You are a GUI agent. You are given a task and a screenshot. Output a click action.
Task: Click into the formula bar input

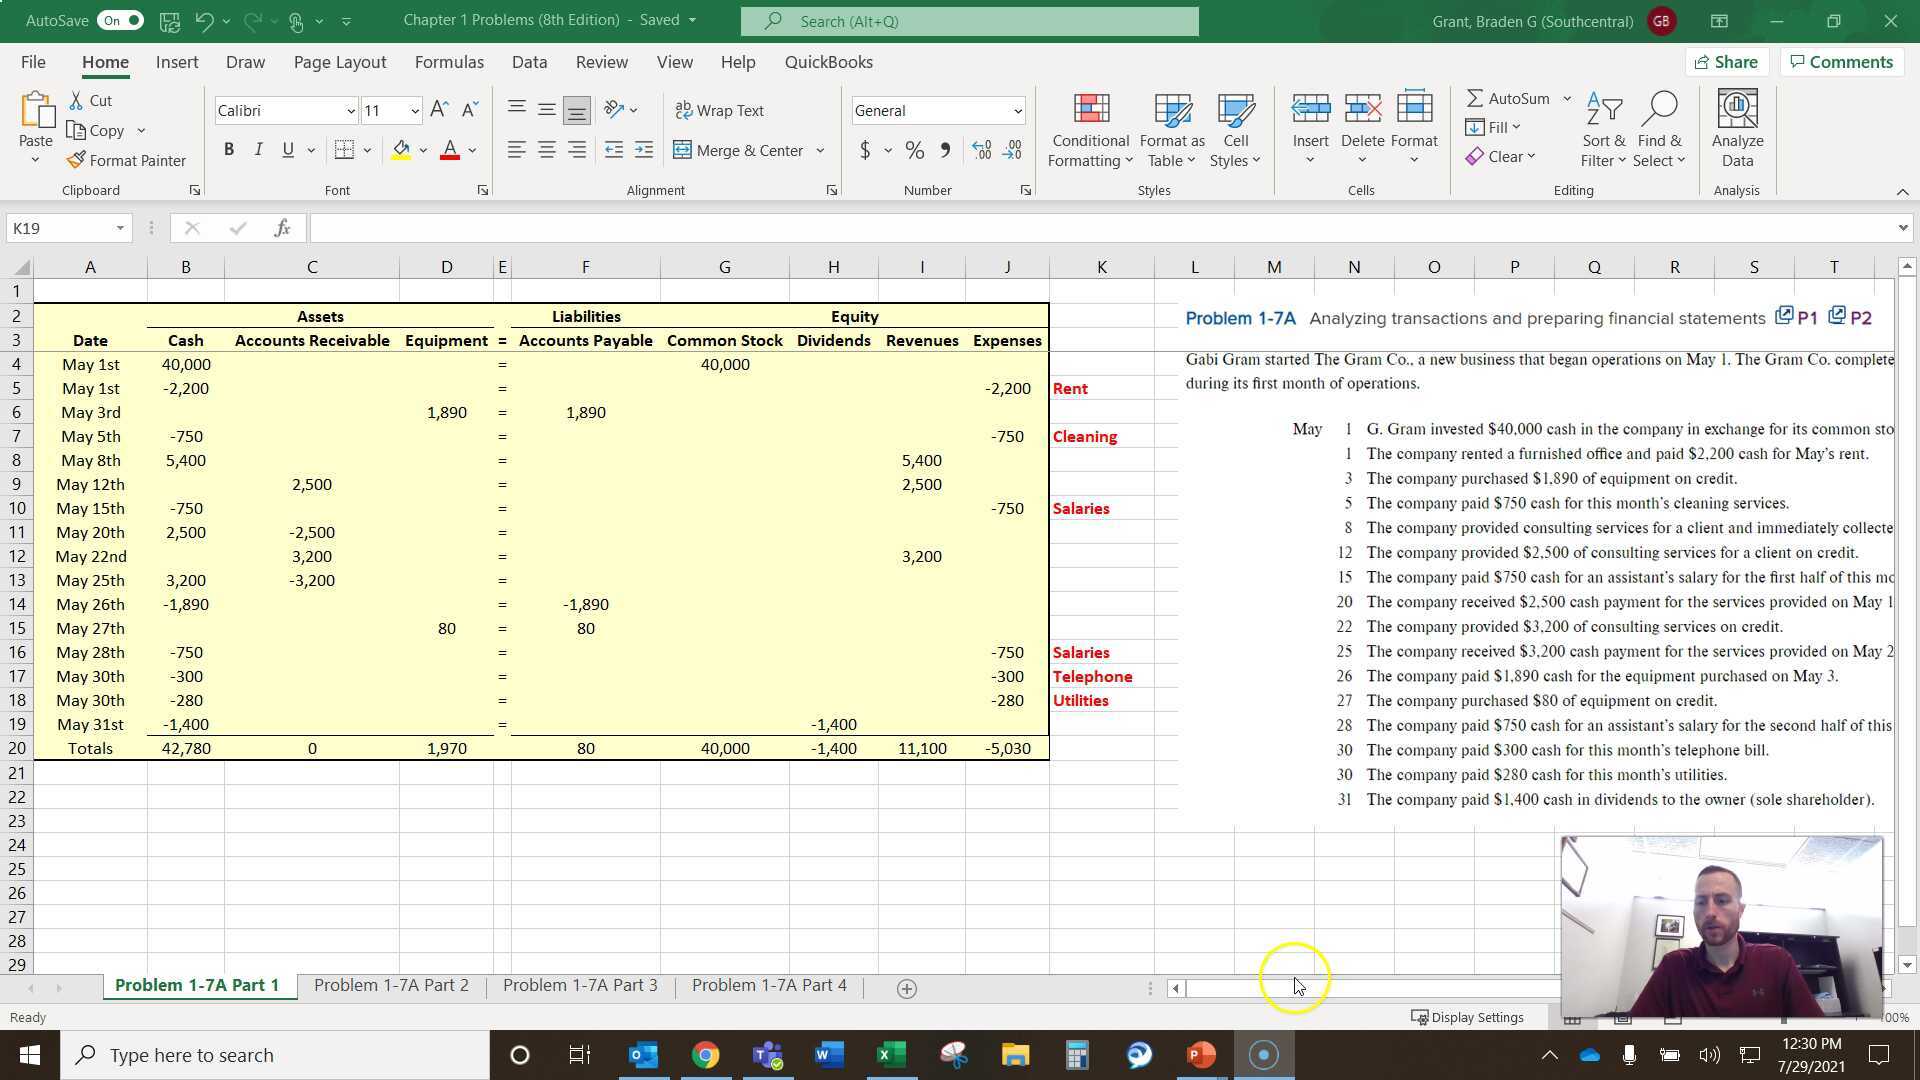(1000, 228)
